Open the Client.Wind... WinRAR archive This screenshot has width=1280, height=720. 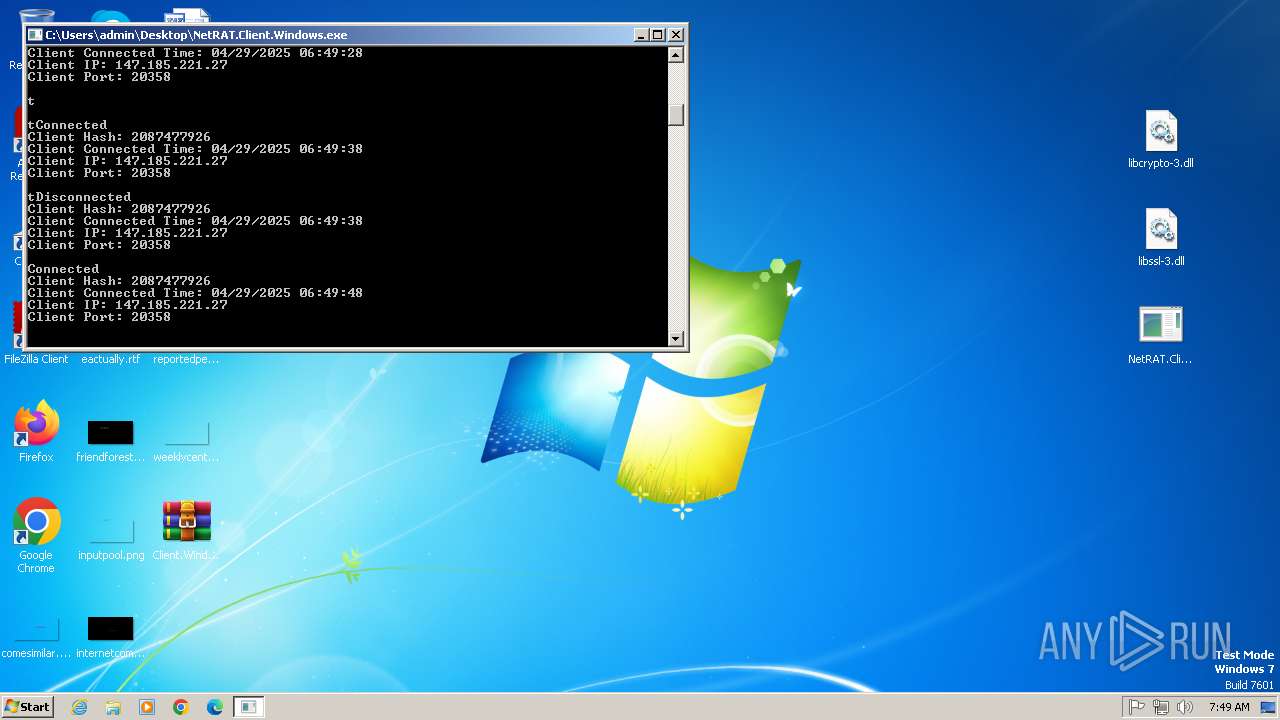[x=186, y=531]
